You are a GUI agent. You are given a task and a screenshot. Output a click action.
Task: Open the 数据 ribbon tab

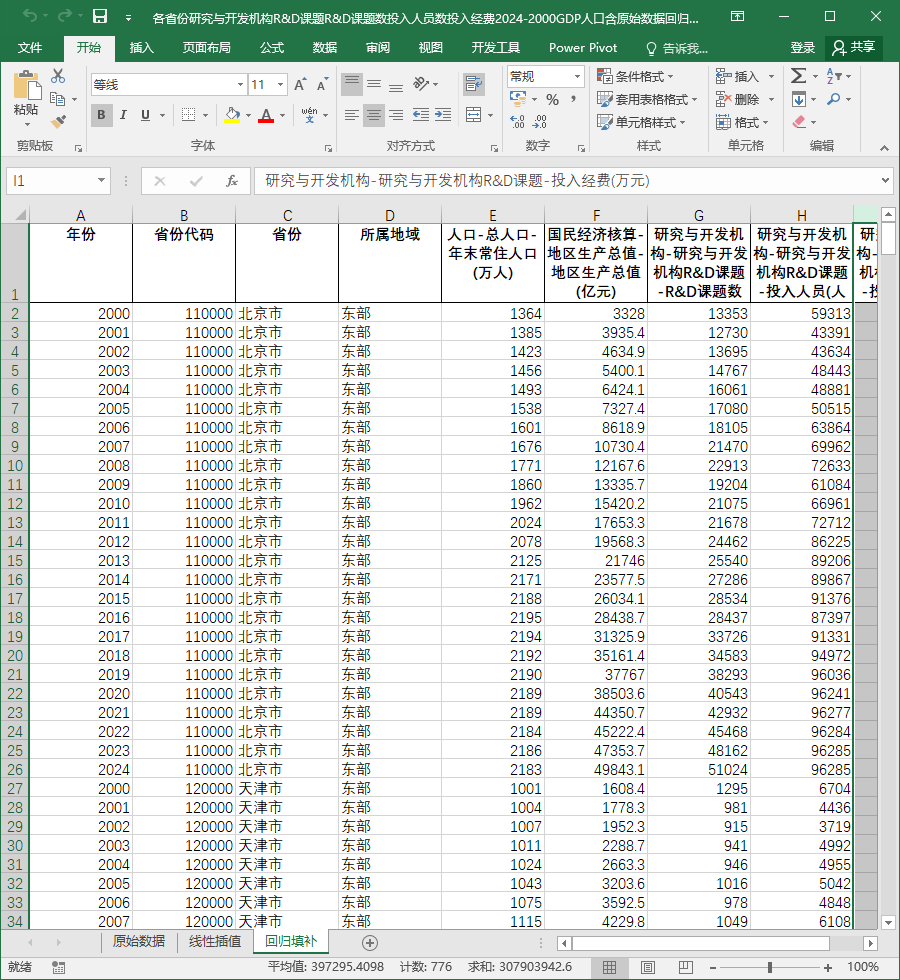(325, 48)
